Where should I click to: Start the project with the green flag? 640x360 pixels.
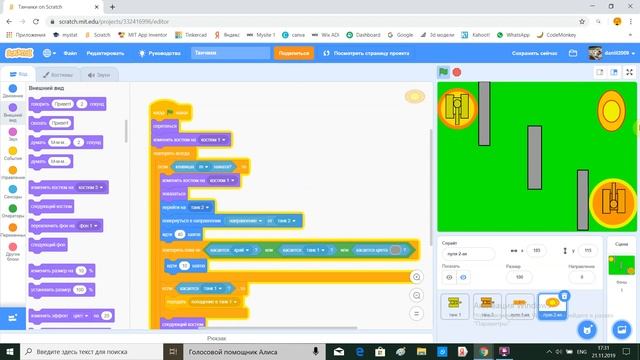[443, 72]
